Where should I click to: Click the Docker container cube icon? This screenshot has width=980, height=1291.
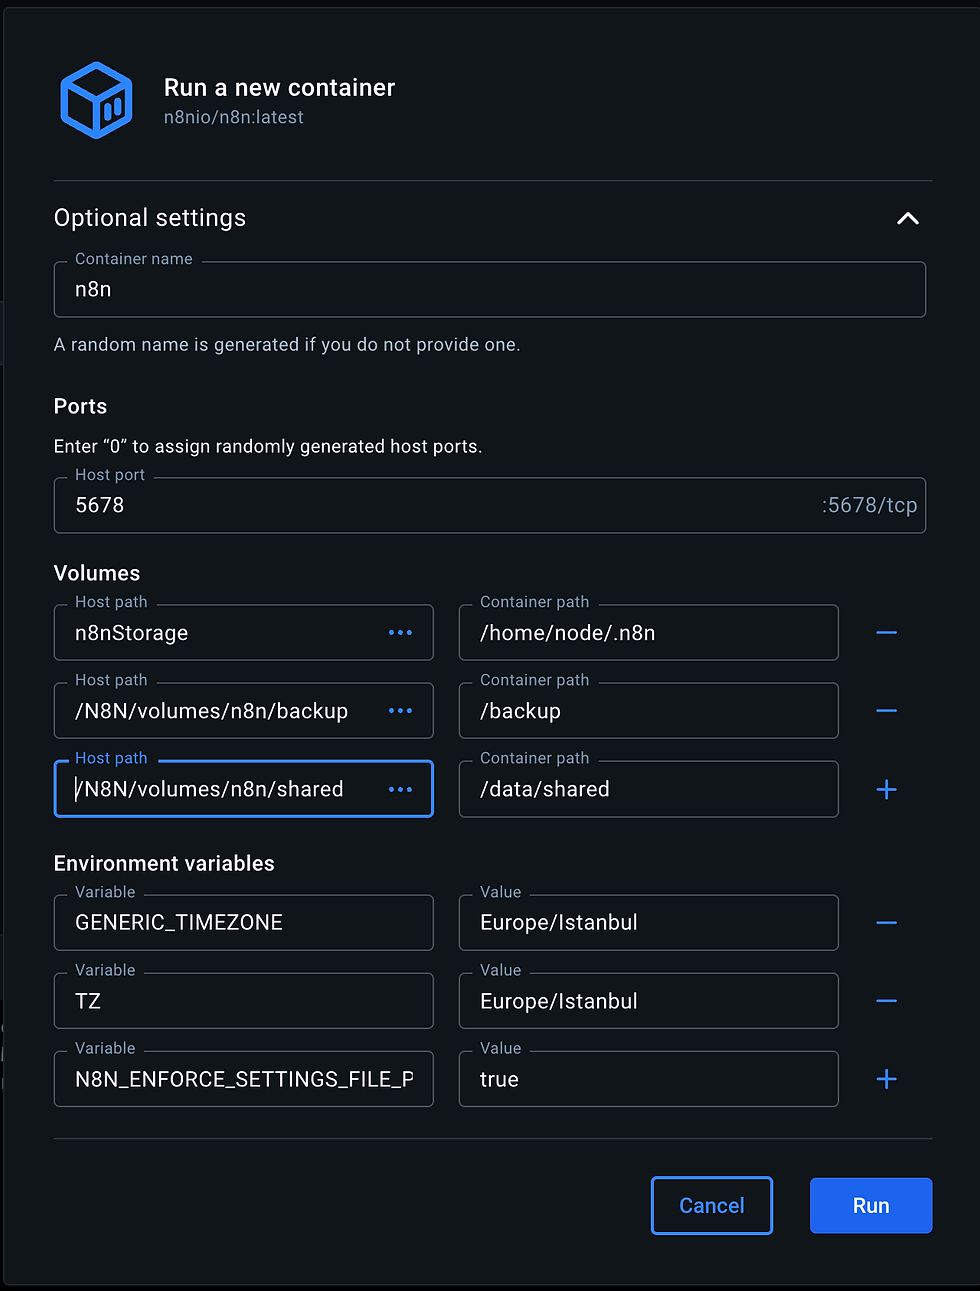(96, 100)
